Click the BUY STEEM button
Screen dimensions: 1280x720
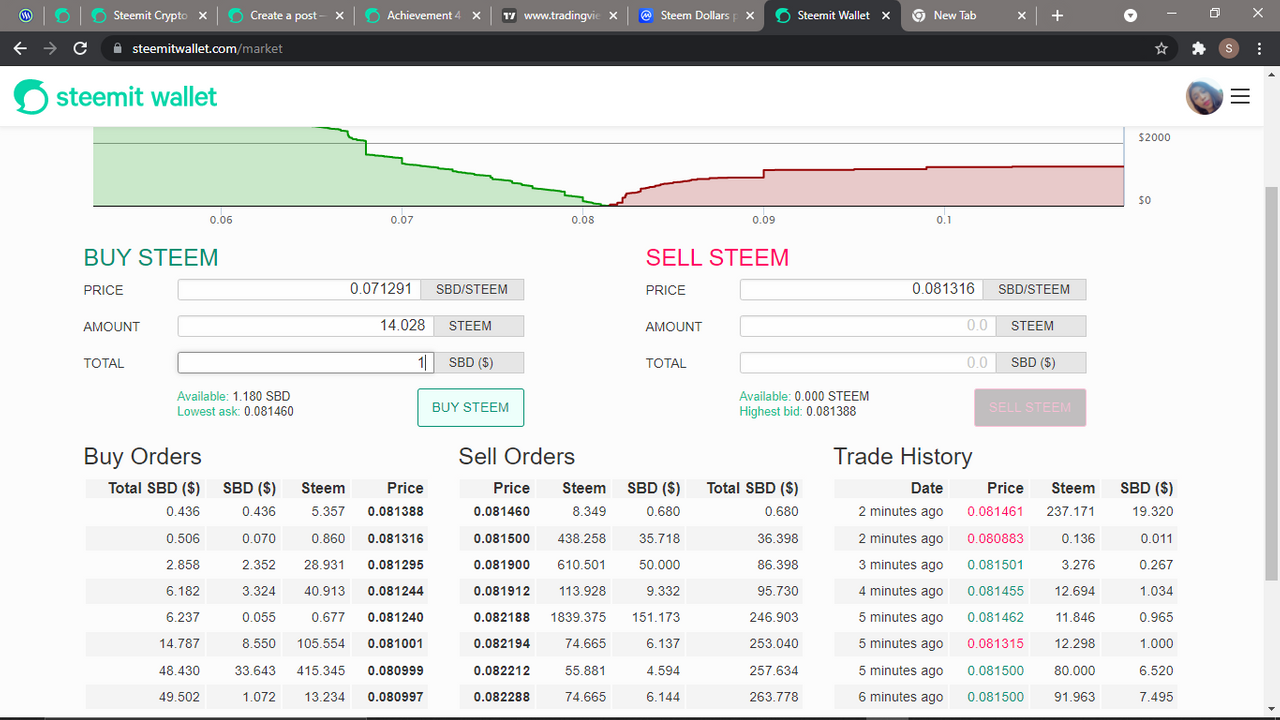pos(470,407)
